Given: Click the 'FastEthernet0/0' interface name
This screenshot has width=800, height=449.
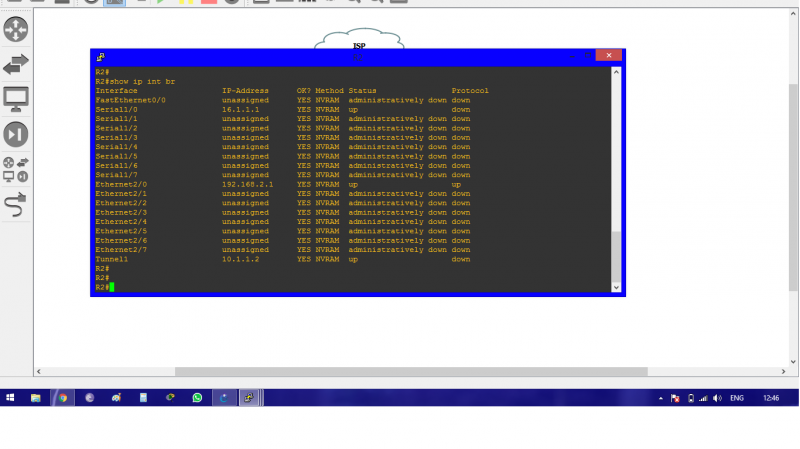Looking at the screenshot, I should [131, 101].
